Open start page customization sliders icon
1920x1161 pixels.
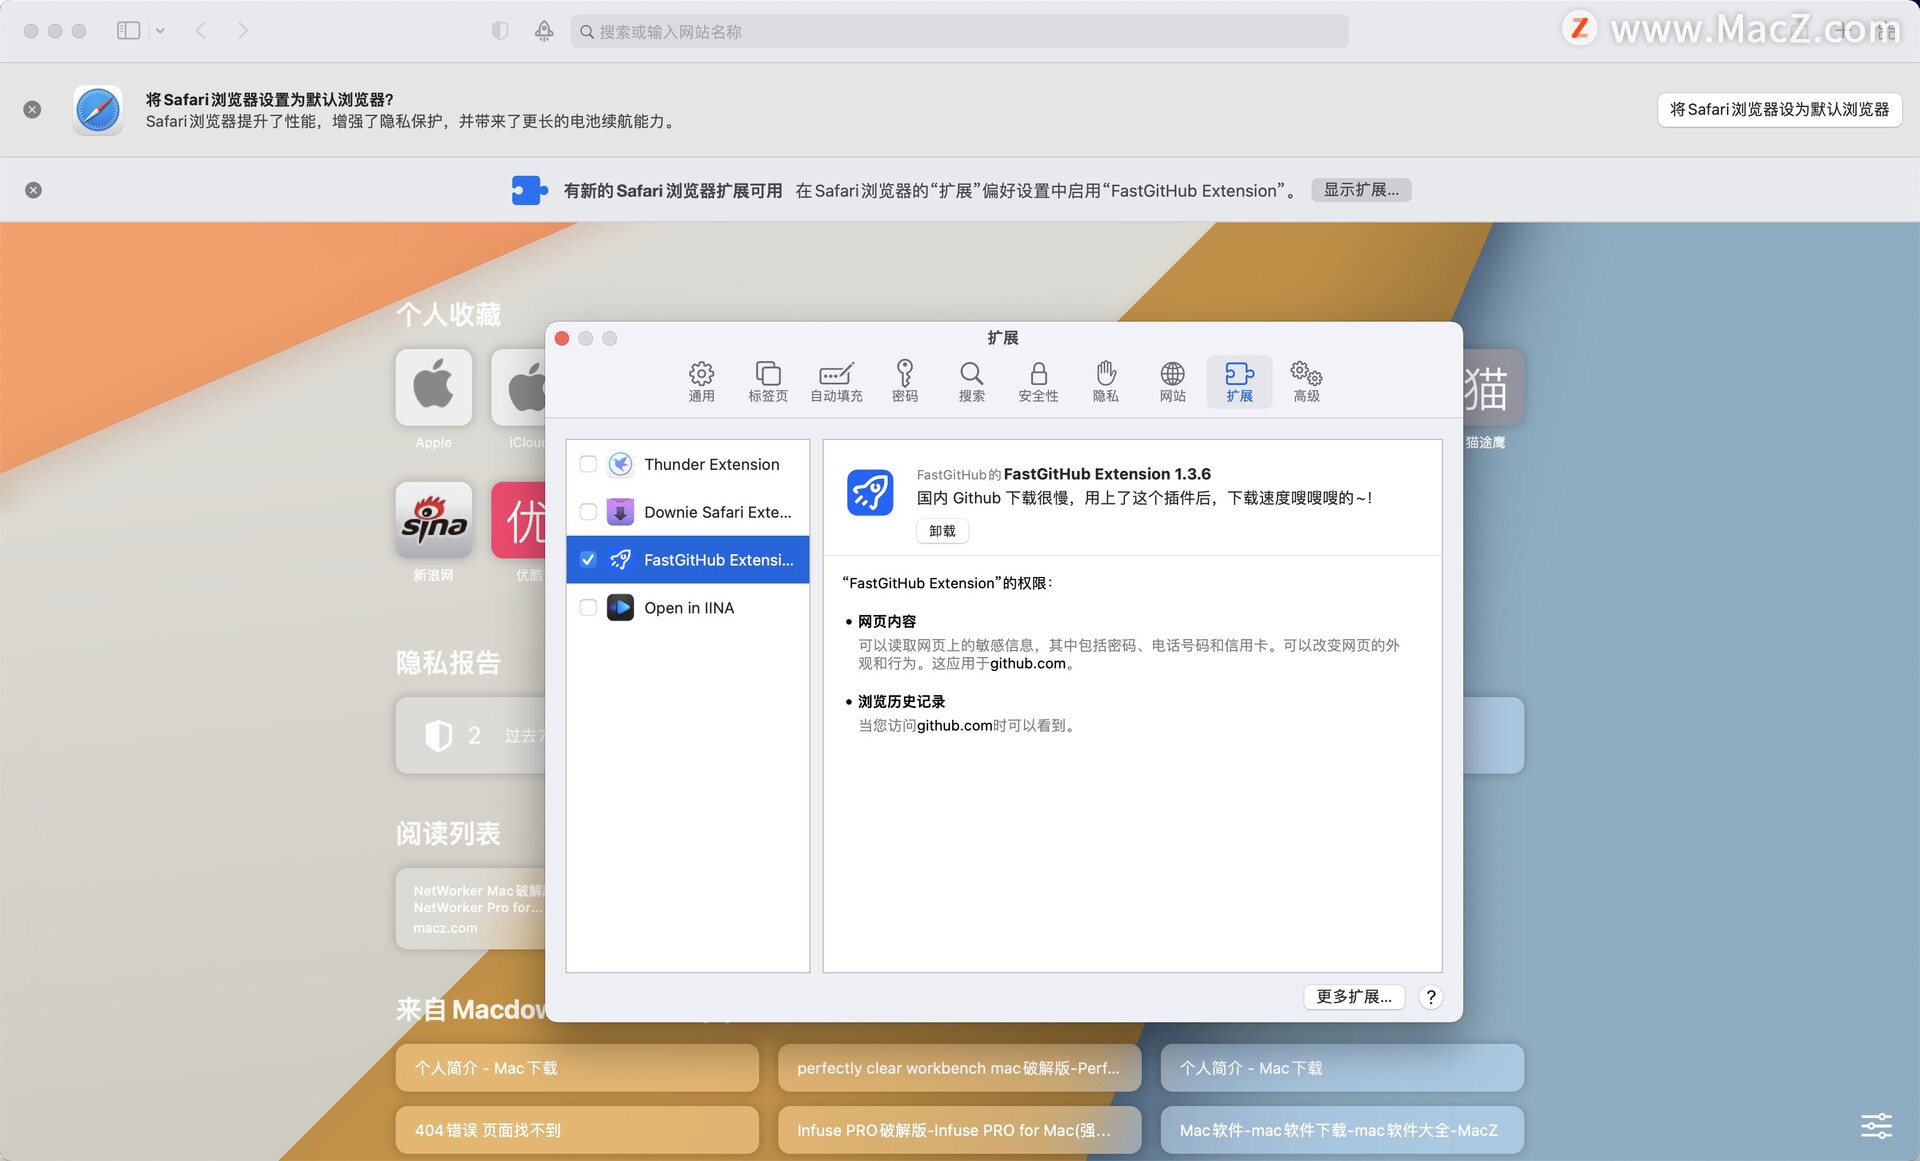pos(1876,1126)
